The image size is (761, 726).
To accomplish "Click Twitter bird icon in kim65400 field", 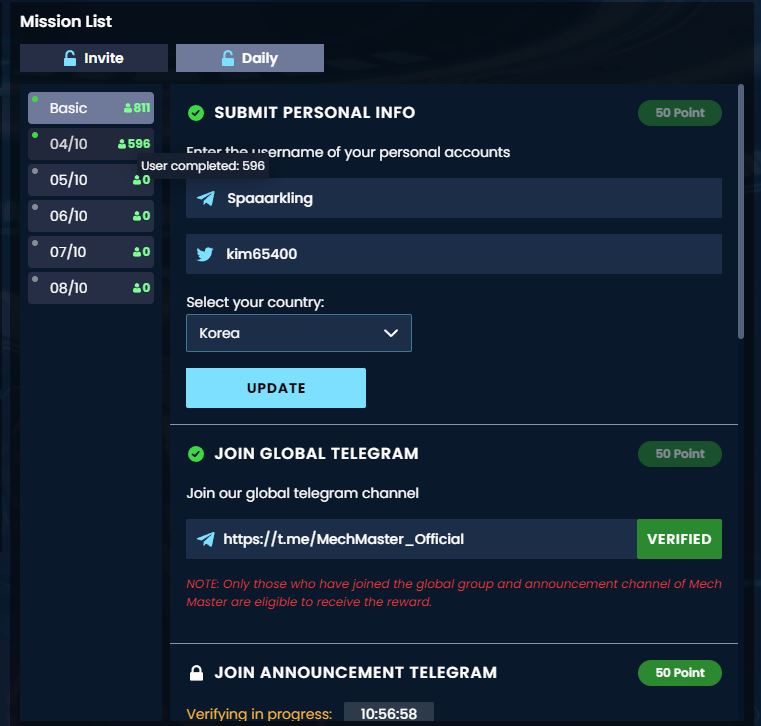I will 205,254.
